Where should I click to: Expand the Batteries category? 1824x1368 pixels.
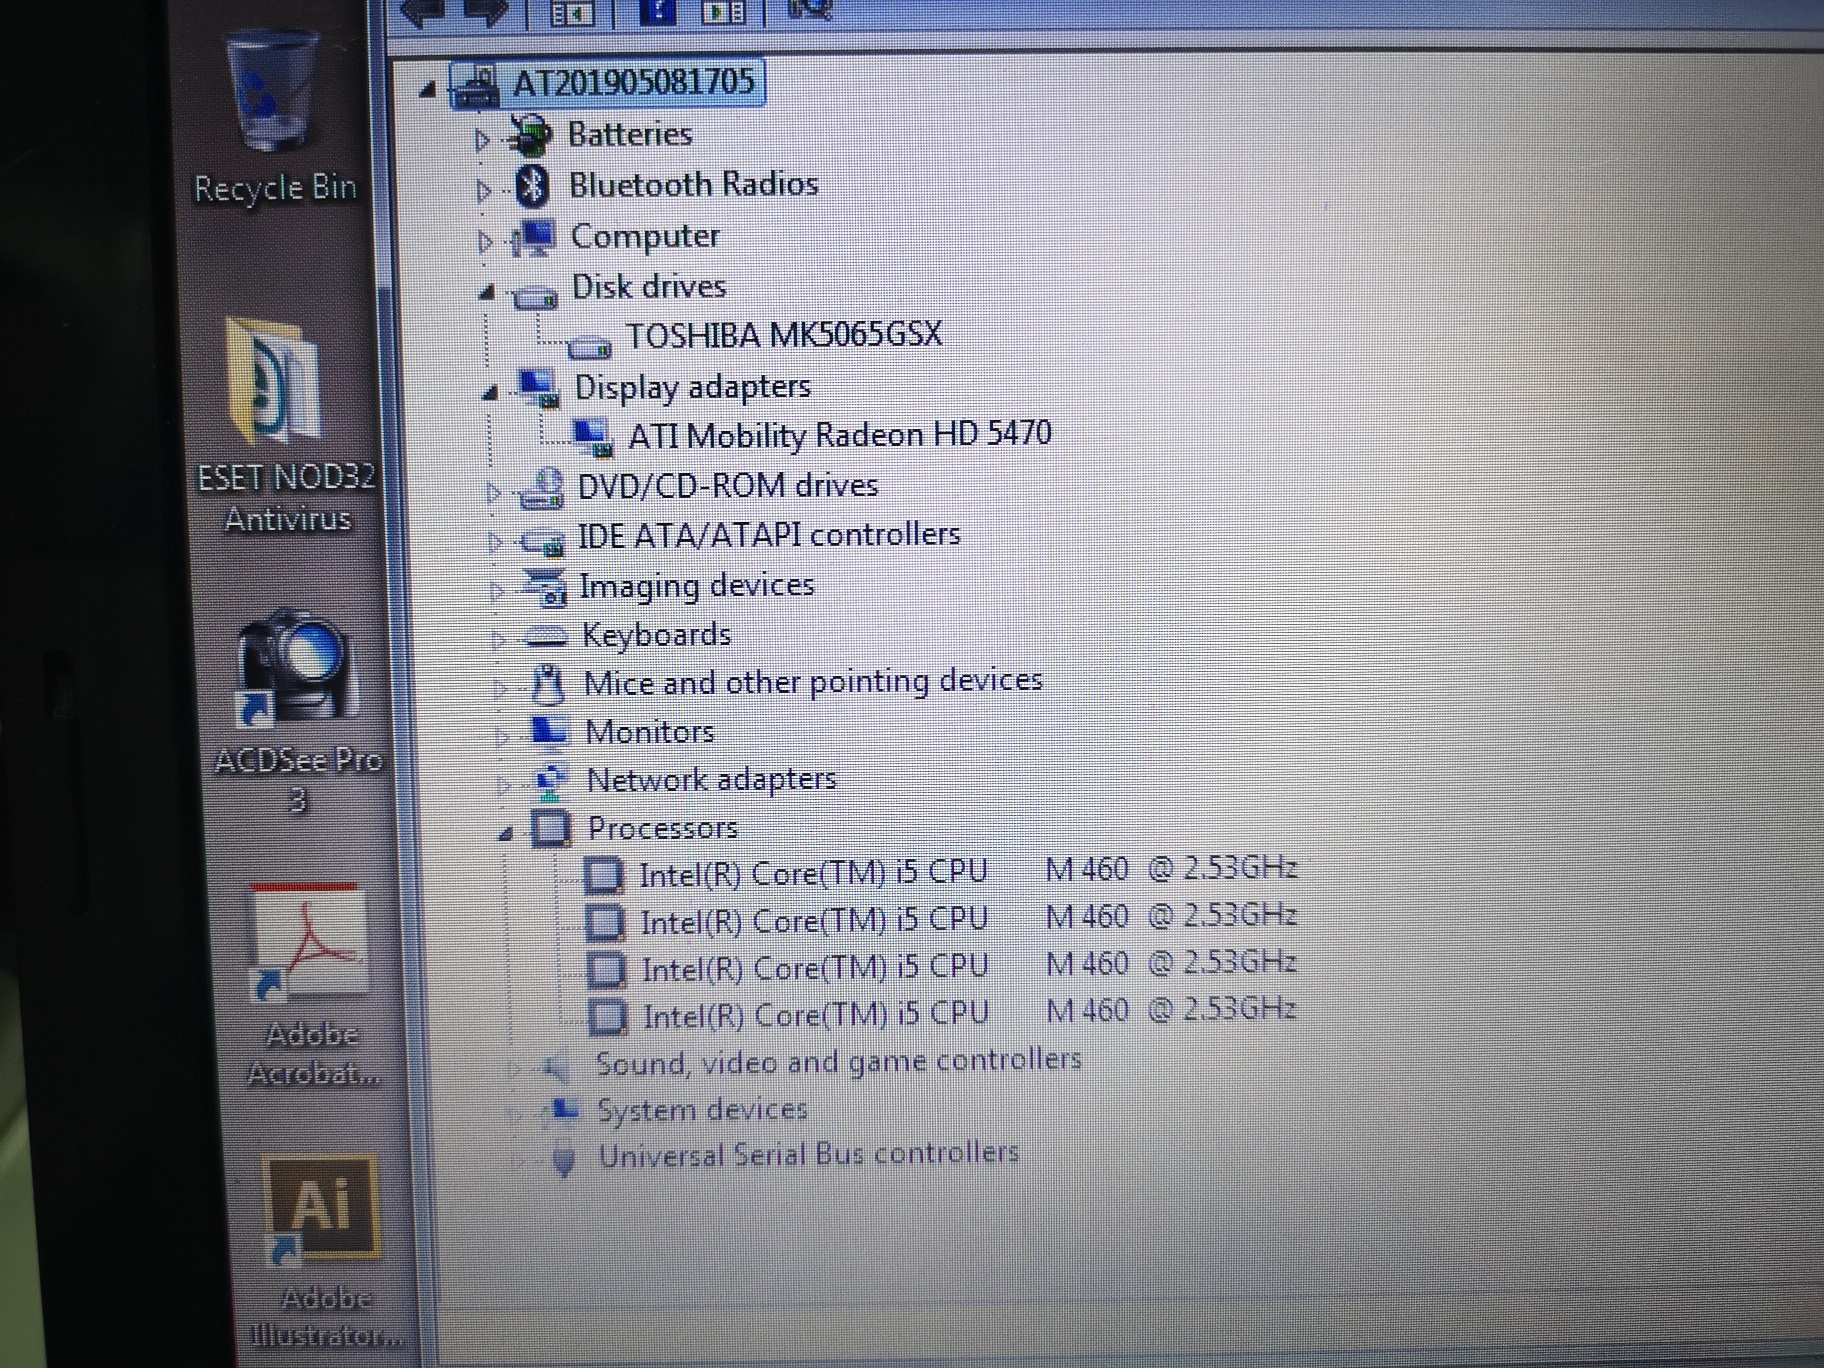pyautogui.click(x=484, y=136)
